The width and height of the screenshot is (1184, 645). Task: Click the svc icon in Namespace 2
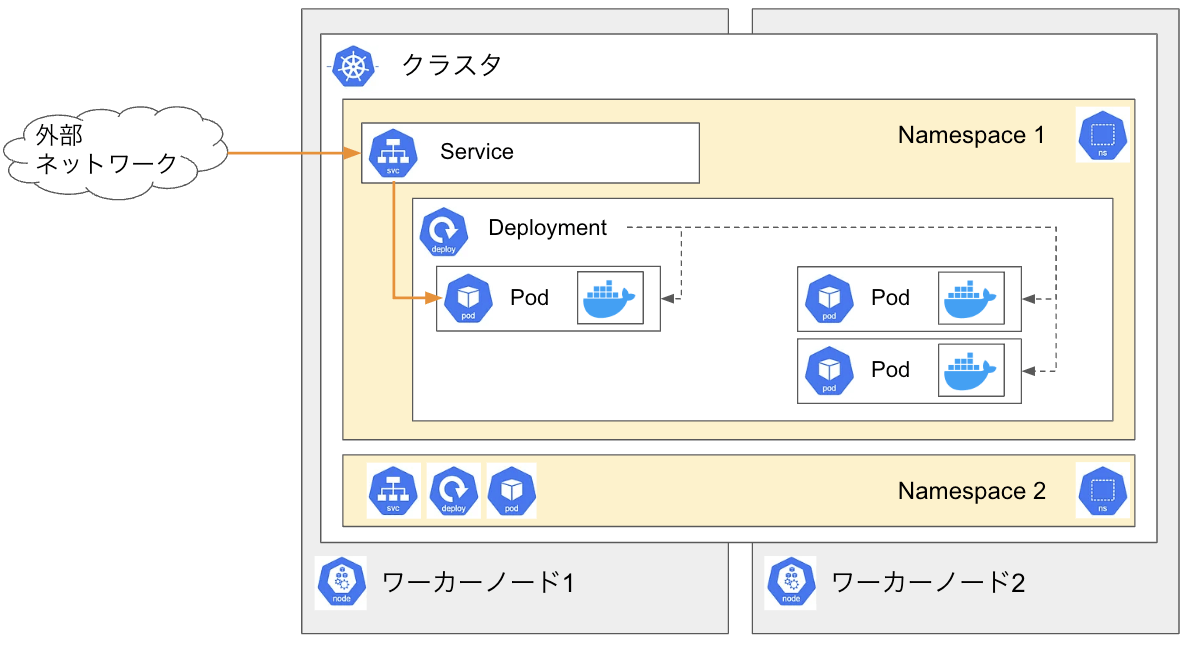click(x=393, y=491)
